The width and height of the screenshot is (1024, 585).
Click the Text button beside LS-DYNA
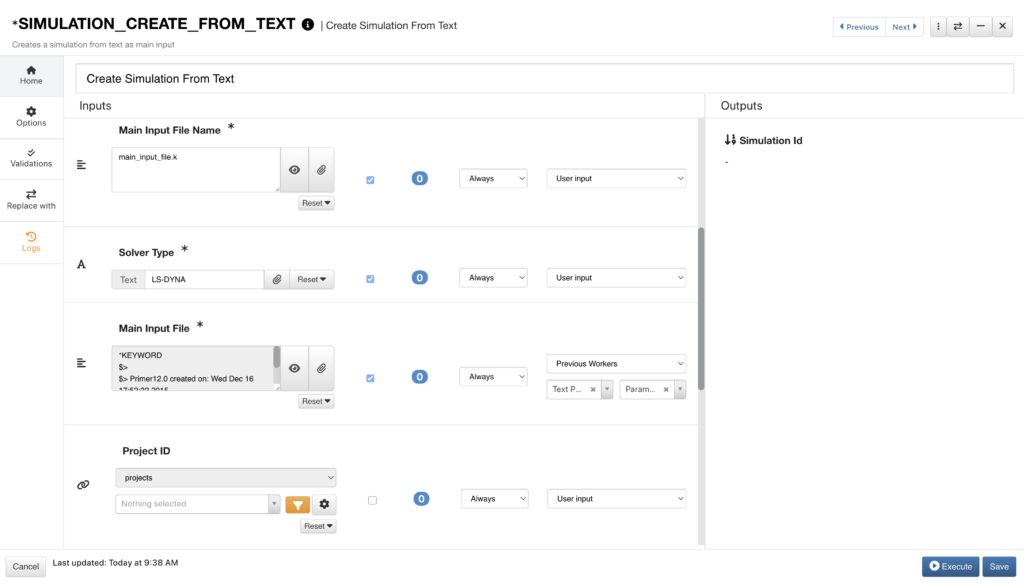pyautogui.click(x=128, y=279)
